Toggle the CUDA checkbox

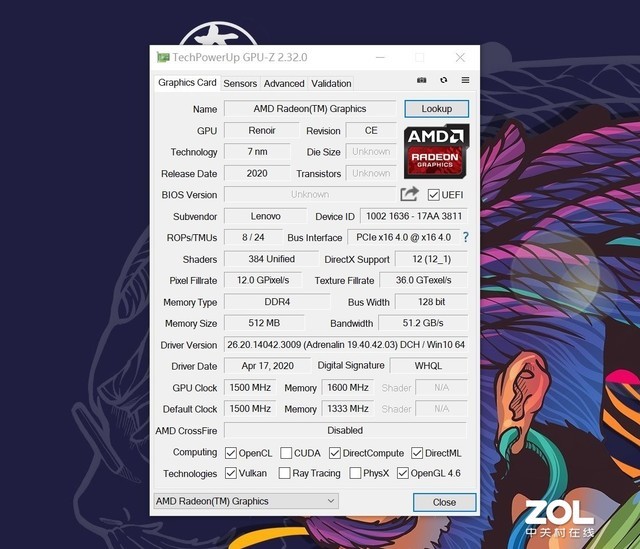point(286,453)
